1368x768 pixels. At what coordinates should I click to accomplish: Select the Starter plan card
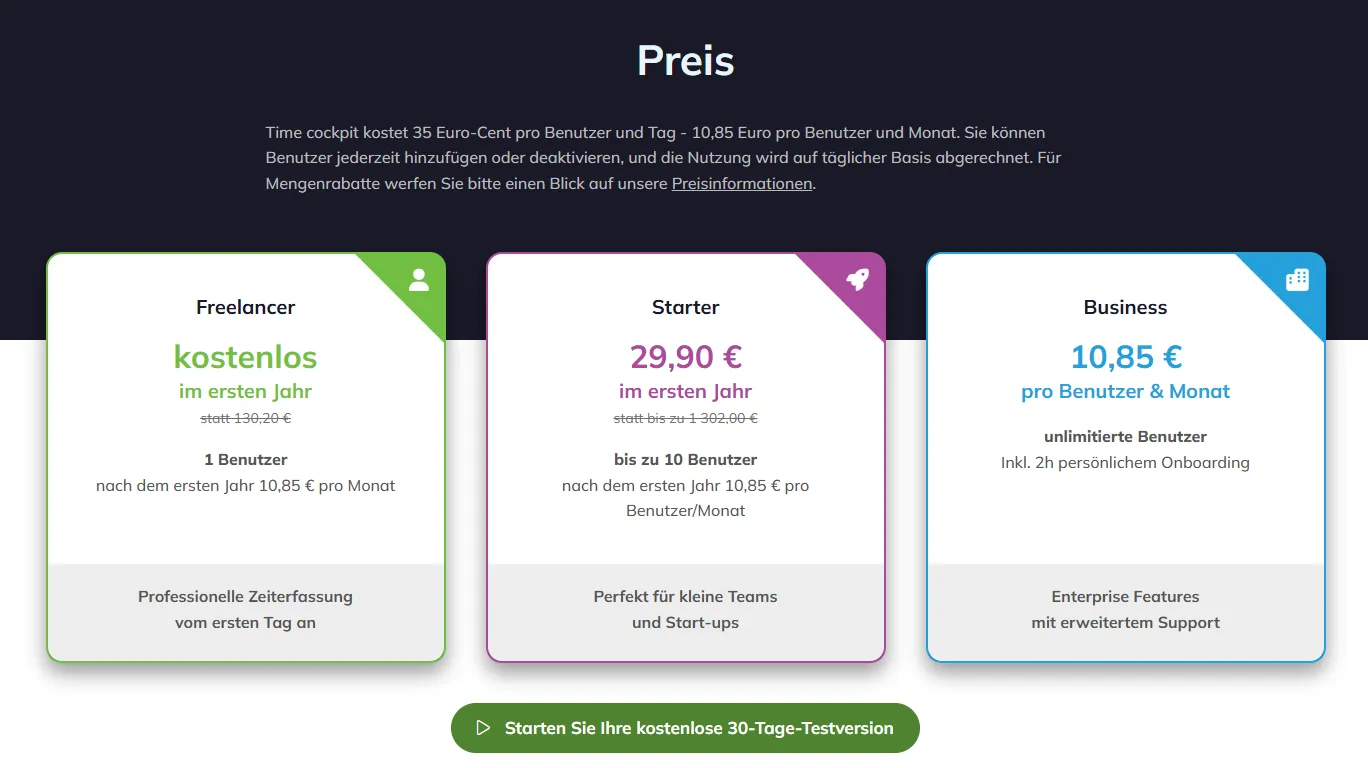[685, 455]
